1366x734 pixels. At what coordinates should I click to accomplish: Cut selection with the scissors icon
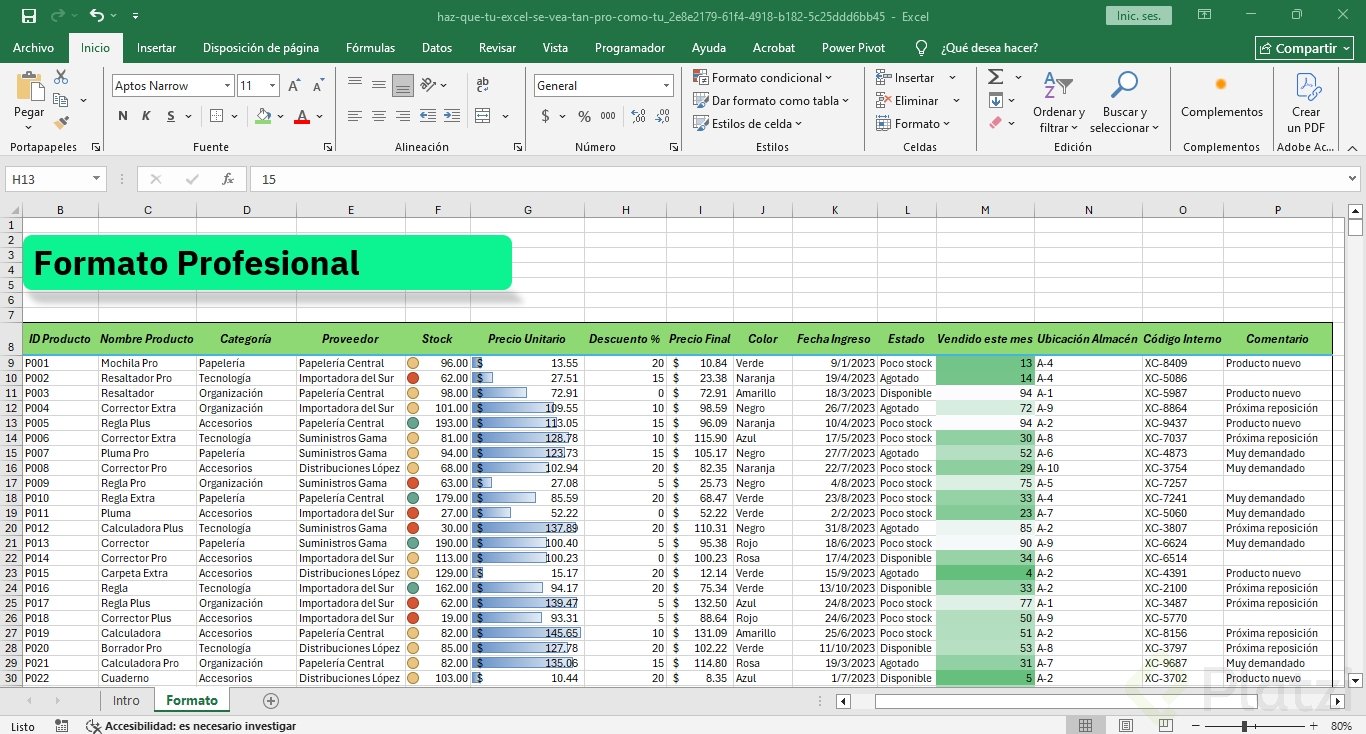coord(61,77)
